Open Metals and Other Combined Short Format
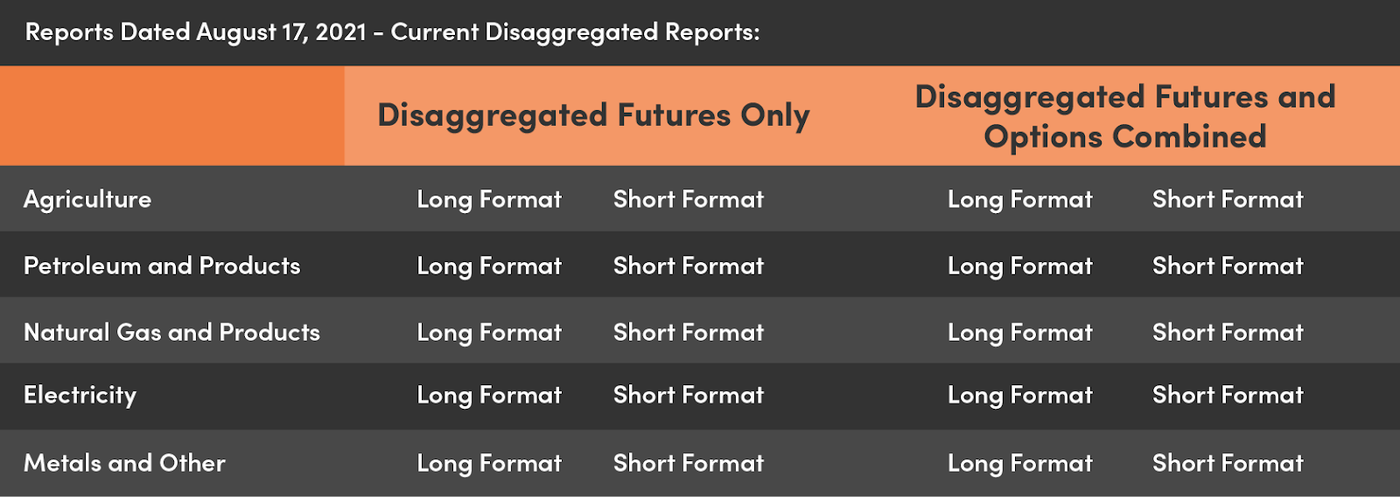 pyautogui.click(x=1227, y=463)
